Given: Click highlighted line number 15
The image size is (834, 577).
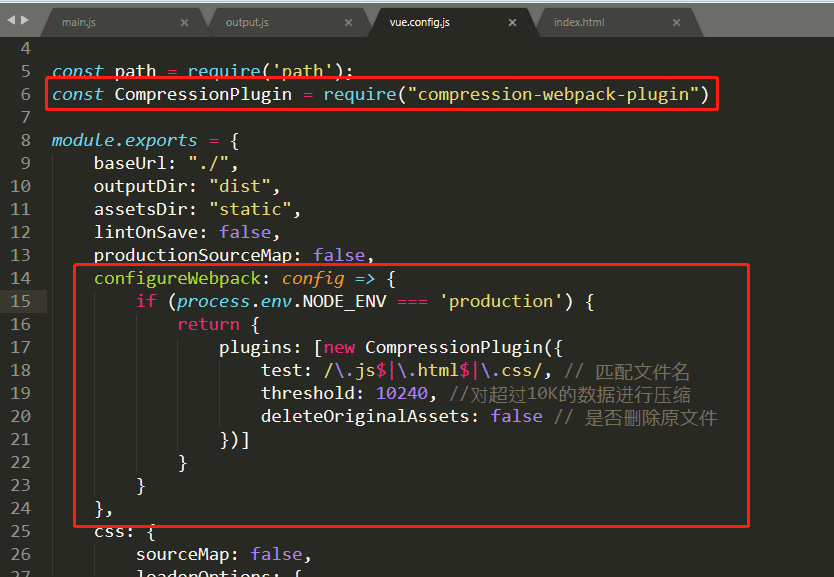Looking at the screenshot, I should pos(20,302).
